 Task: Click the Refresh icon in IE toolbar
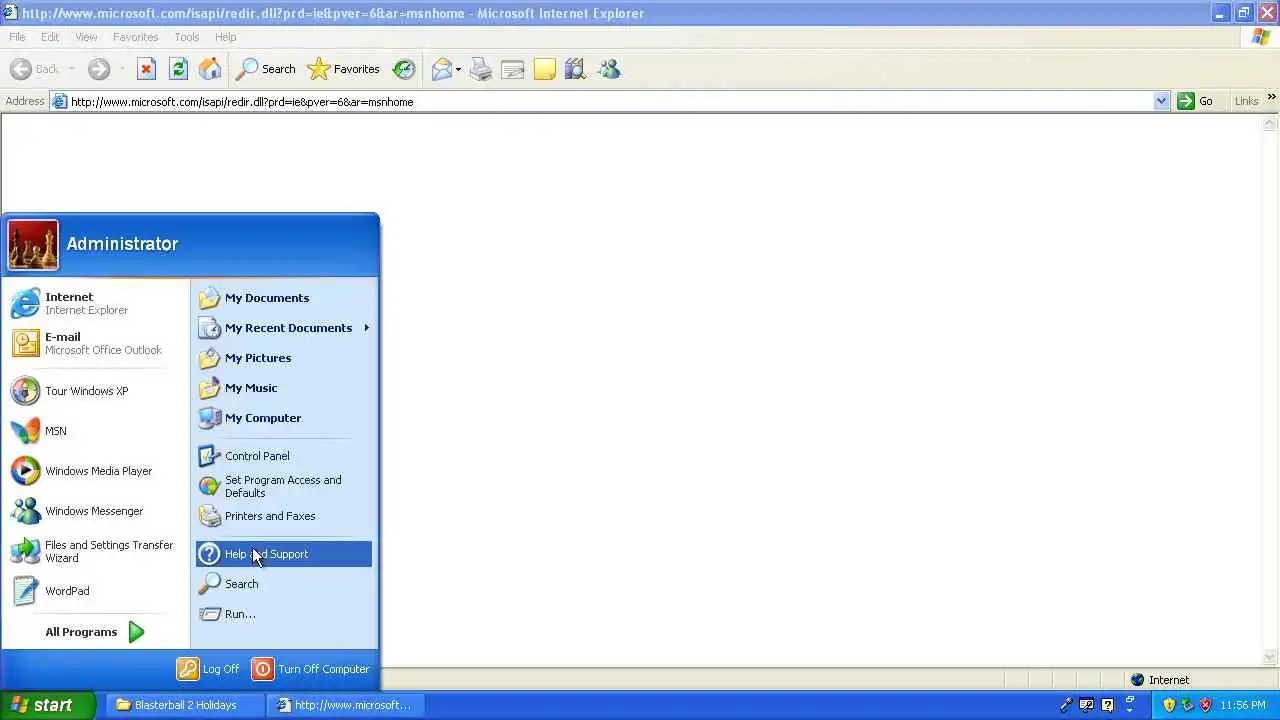(178, 69)
